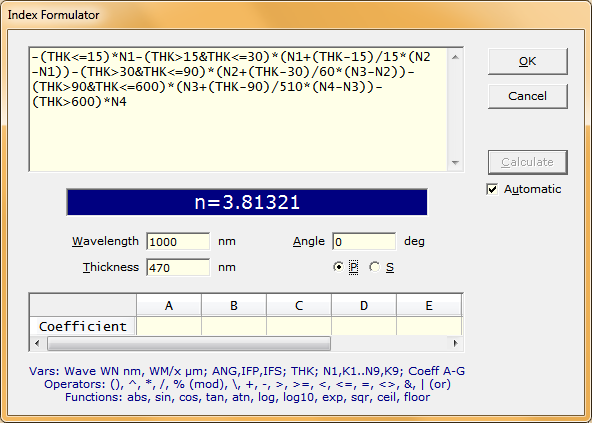Click the Angle input field
The width and height of the screenshot is (592, 423).
tap(364, 241)
